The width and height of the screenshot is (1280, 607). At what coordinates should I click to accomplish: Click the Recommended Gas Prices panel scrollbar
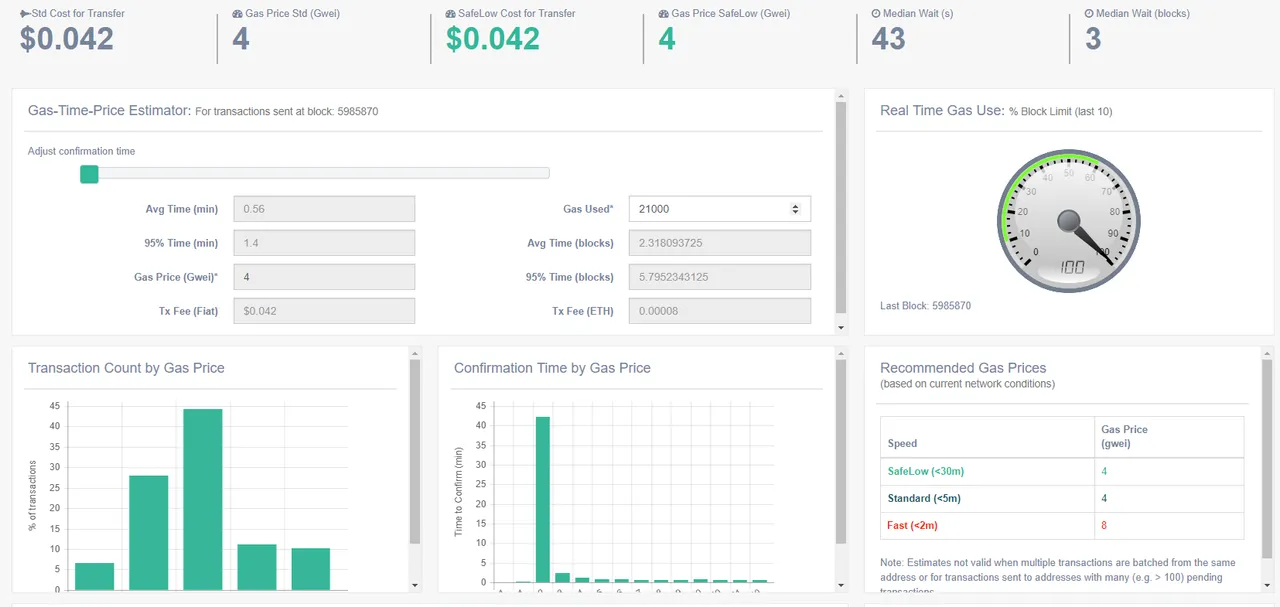click(x=1267, y=460)
